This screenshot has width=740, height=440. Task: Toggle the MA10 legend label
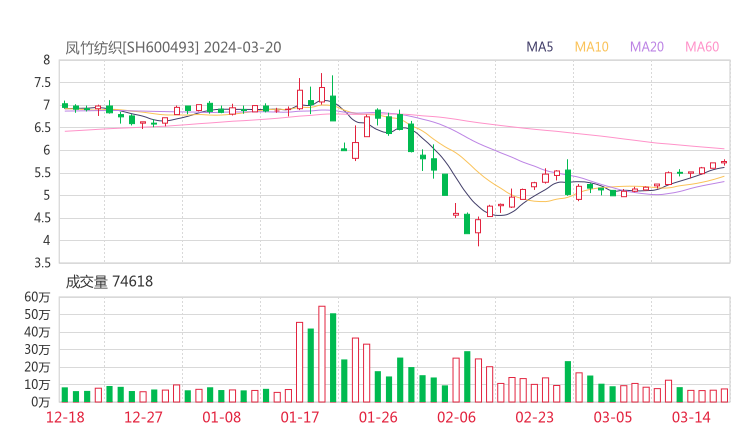tap(592, 47)
